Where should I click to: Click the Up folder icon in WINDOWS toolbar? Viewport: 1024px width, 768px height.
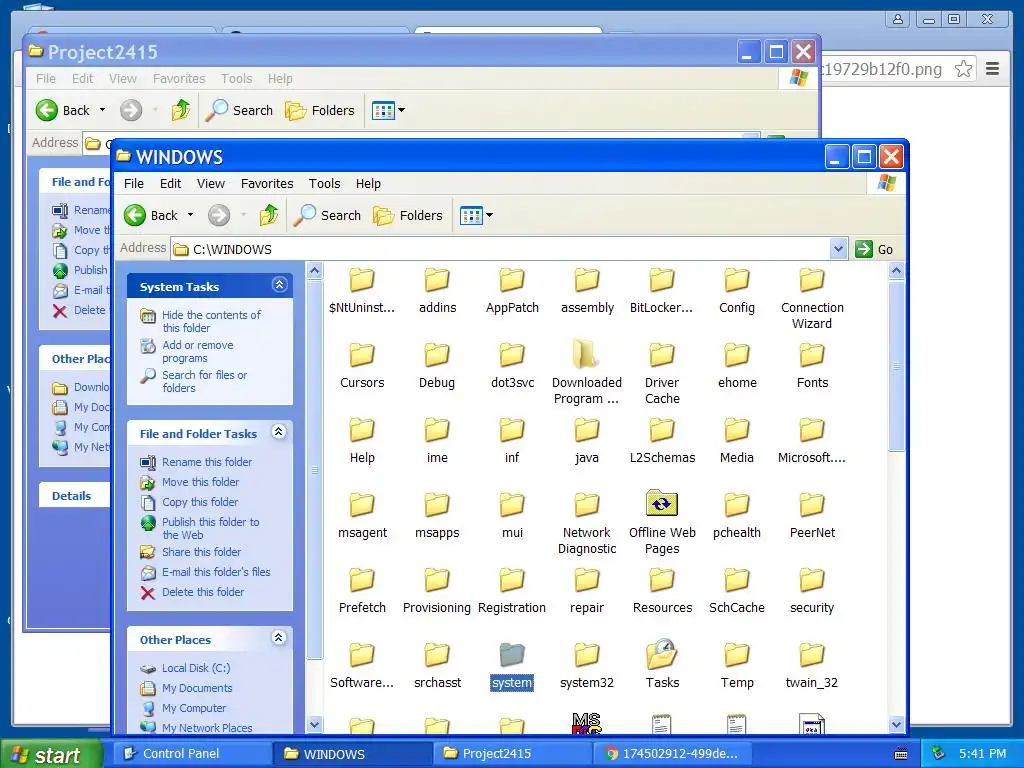[x=269, y=215]
